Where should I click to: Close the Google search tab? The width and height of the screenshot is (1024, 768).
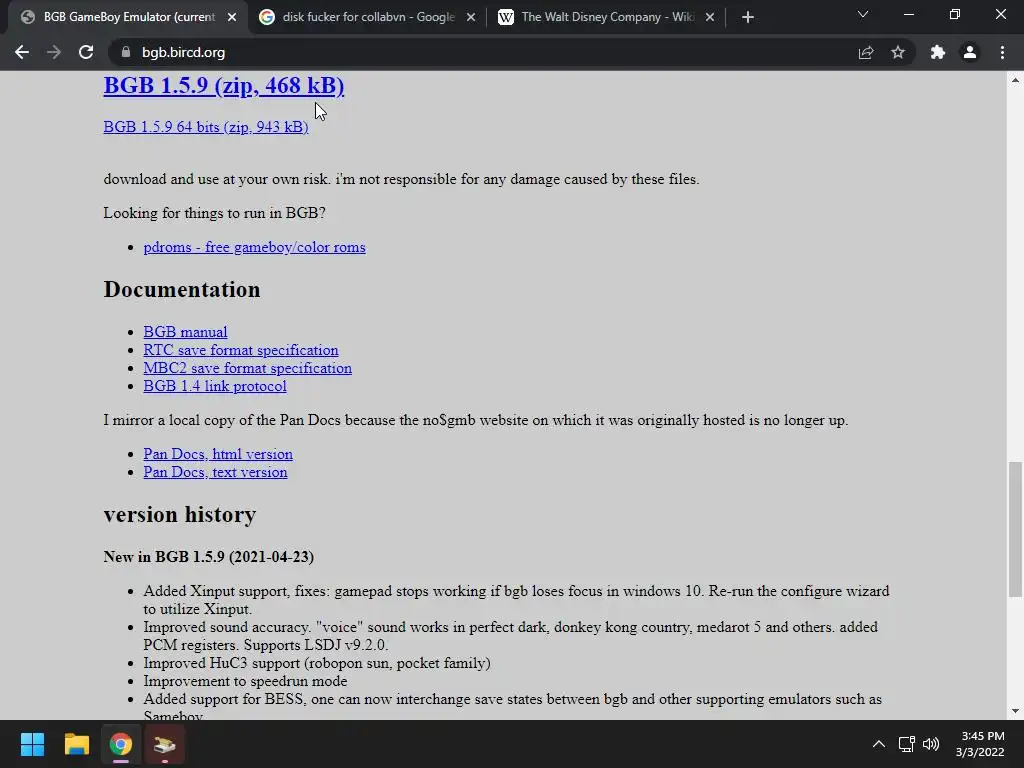(x=471, y=17)
